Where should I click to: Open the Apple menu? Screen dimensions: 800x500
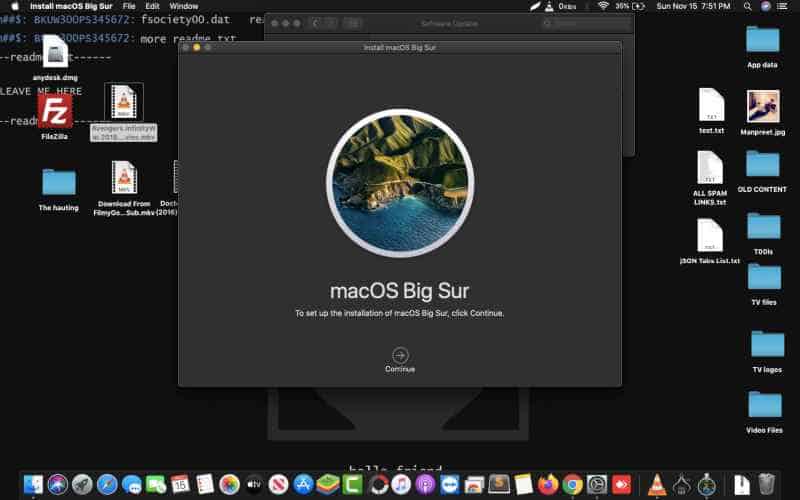pos(15,6)
